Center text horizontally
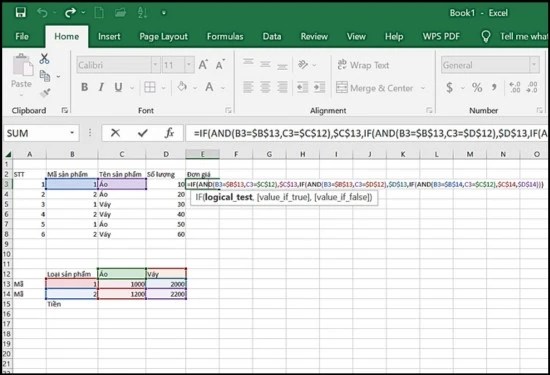This screenshot has height=375, width=550. 266,87
